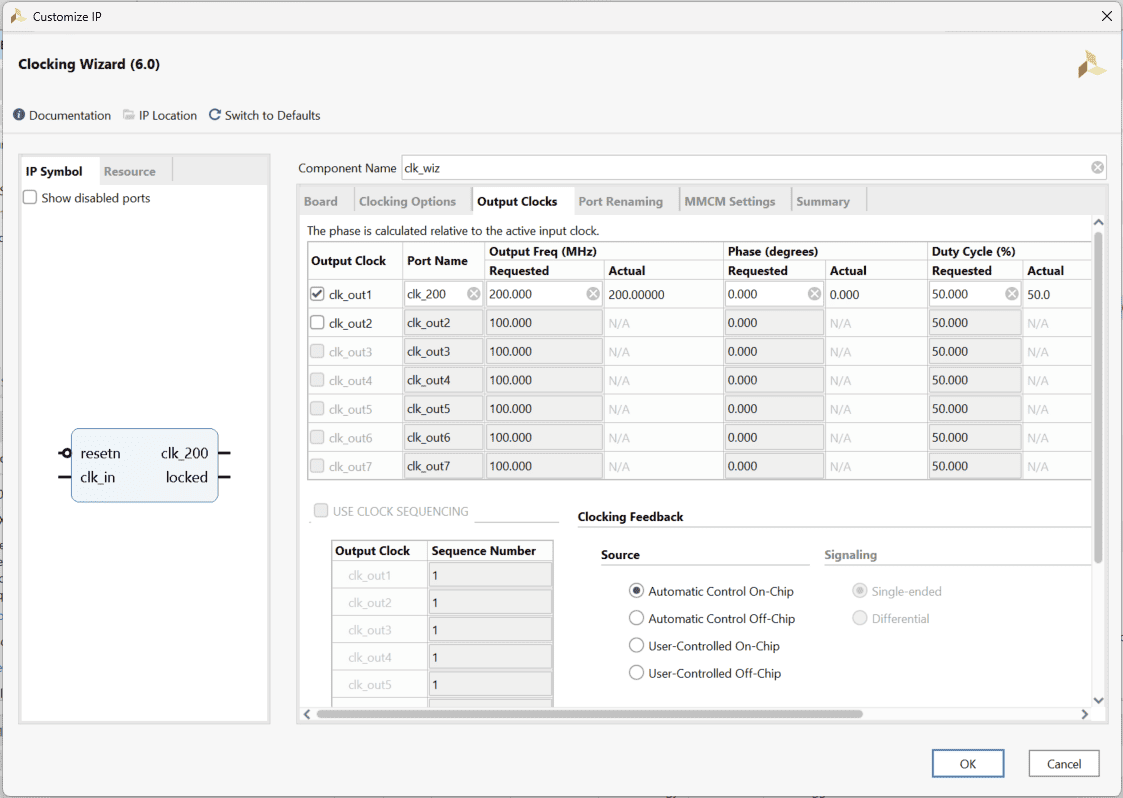Click the Switch to Defaults refresh icon
Screen dimensions: 1123x798
[215, 115]
